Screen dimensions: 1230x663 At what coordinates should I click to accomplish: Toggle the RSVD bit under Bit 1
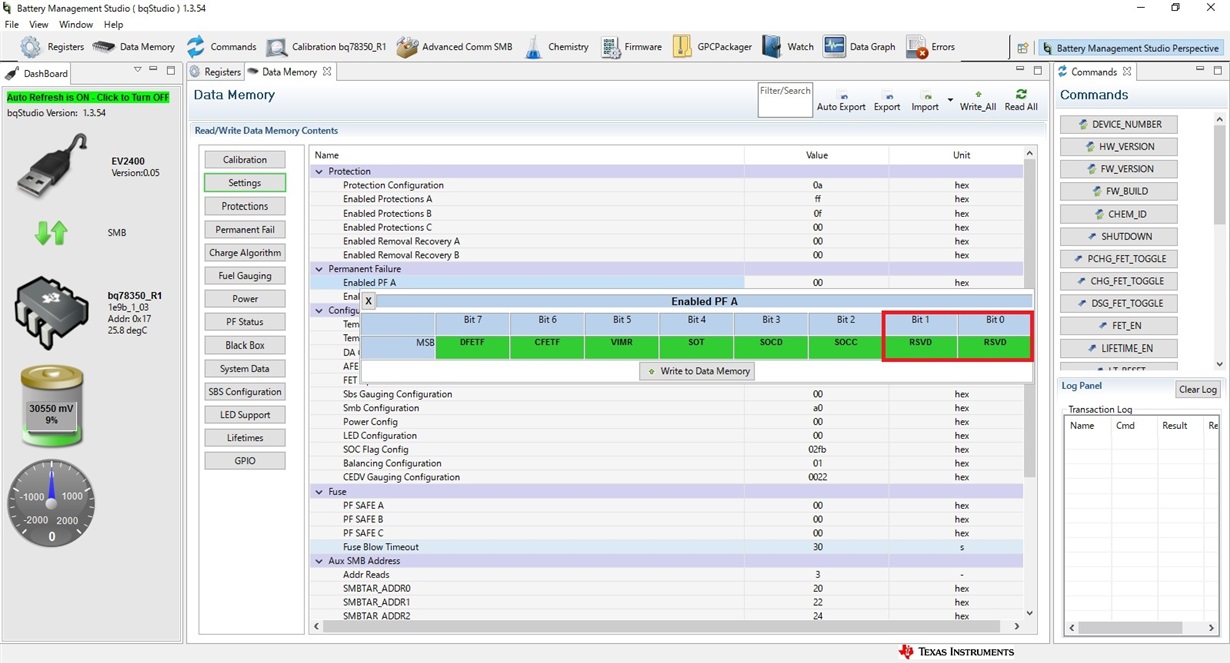[x=920, y=347]
